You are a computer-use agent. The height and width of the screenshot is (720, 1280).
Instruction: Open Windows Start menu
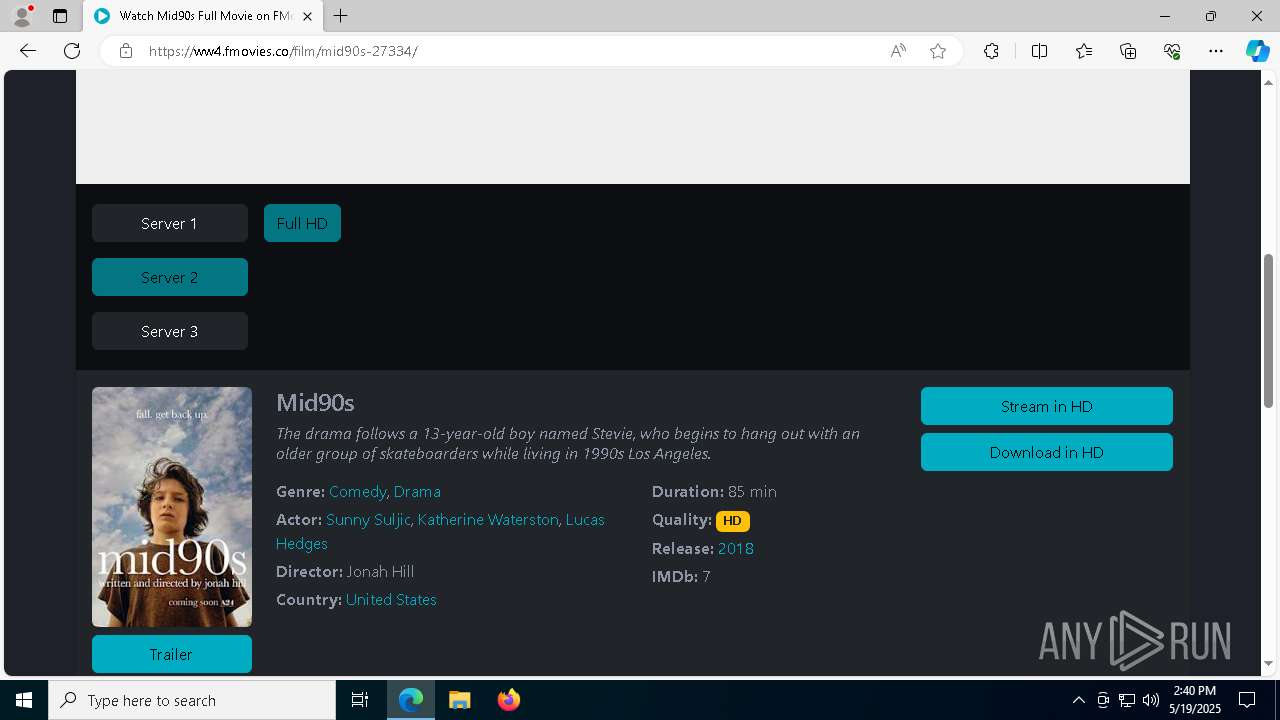click(x=24, y=700)
